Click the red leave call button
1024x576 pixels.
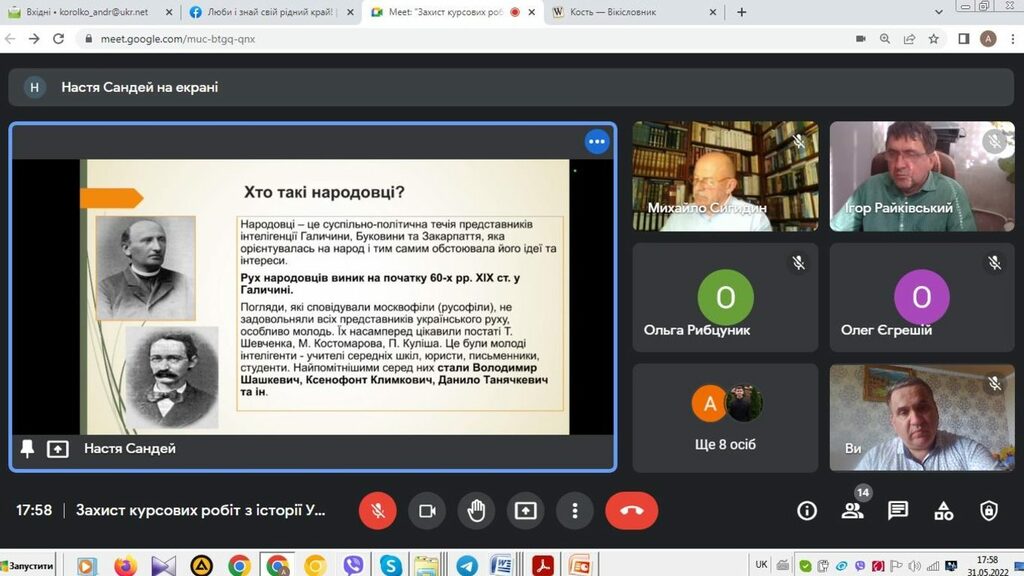(631, 511)
